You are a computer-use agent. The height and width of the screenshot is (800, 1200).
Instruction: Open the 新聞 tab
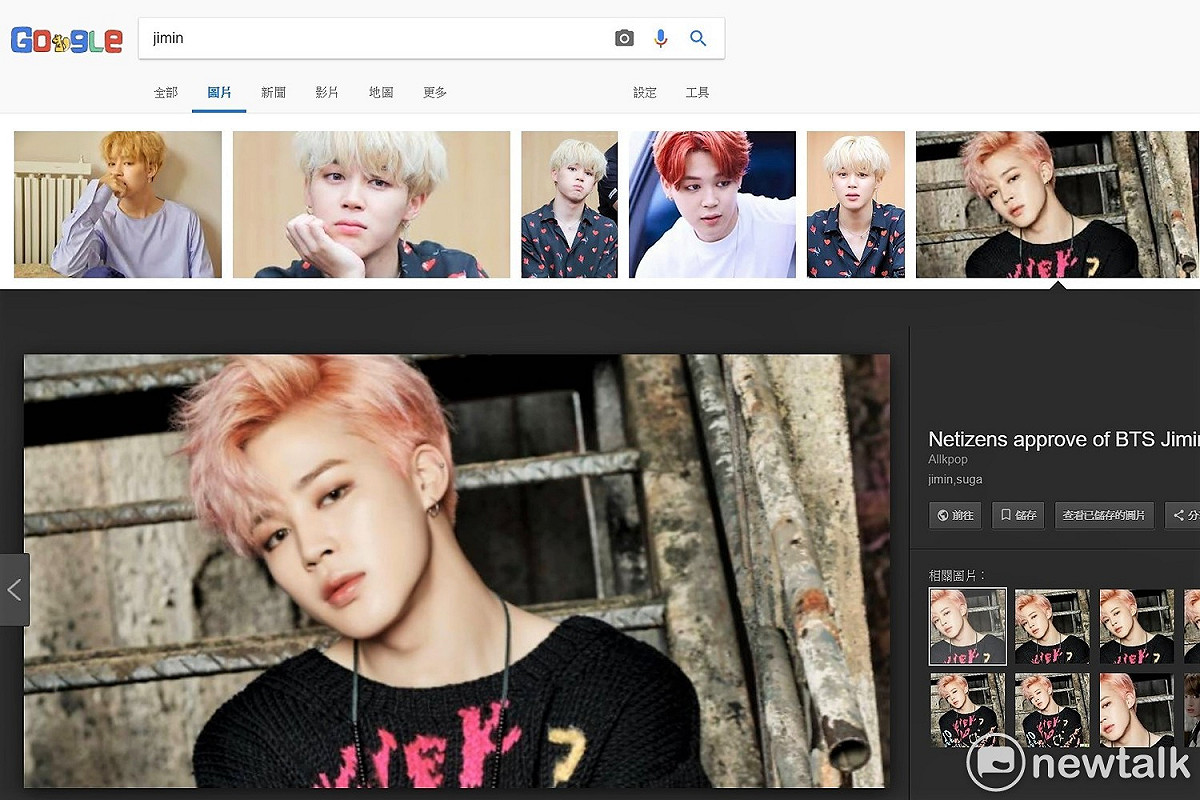(273, 92)
